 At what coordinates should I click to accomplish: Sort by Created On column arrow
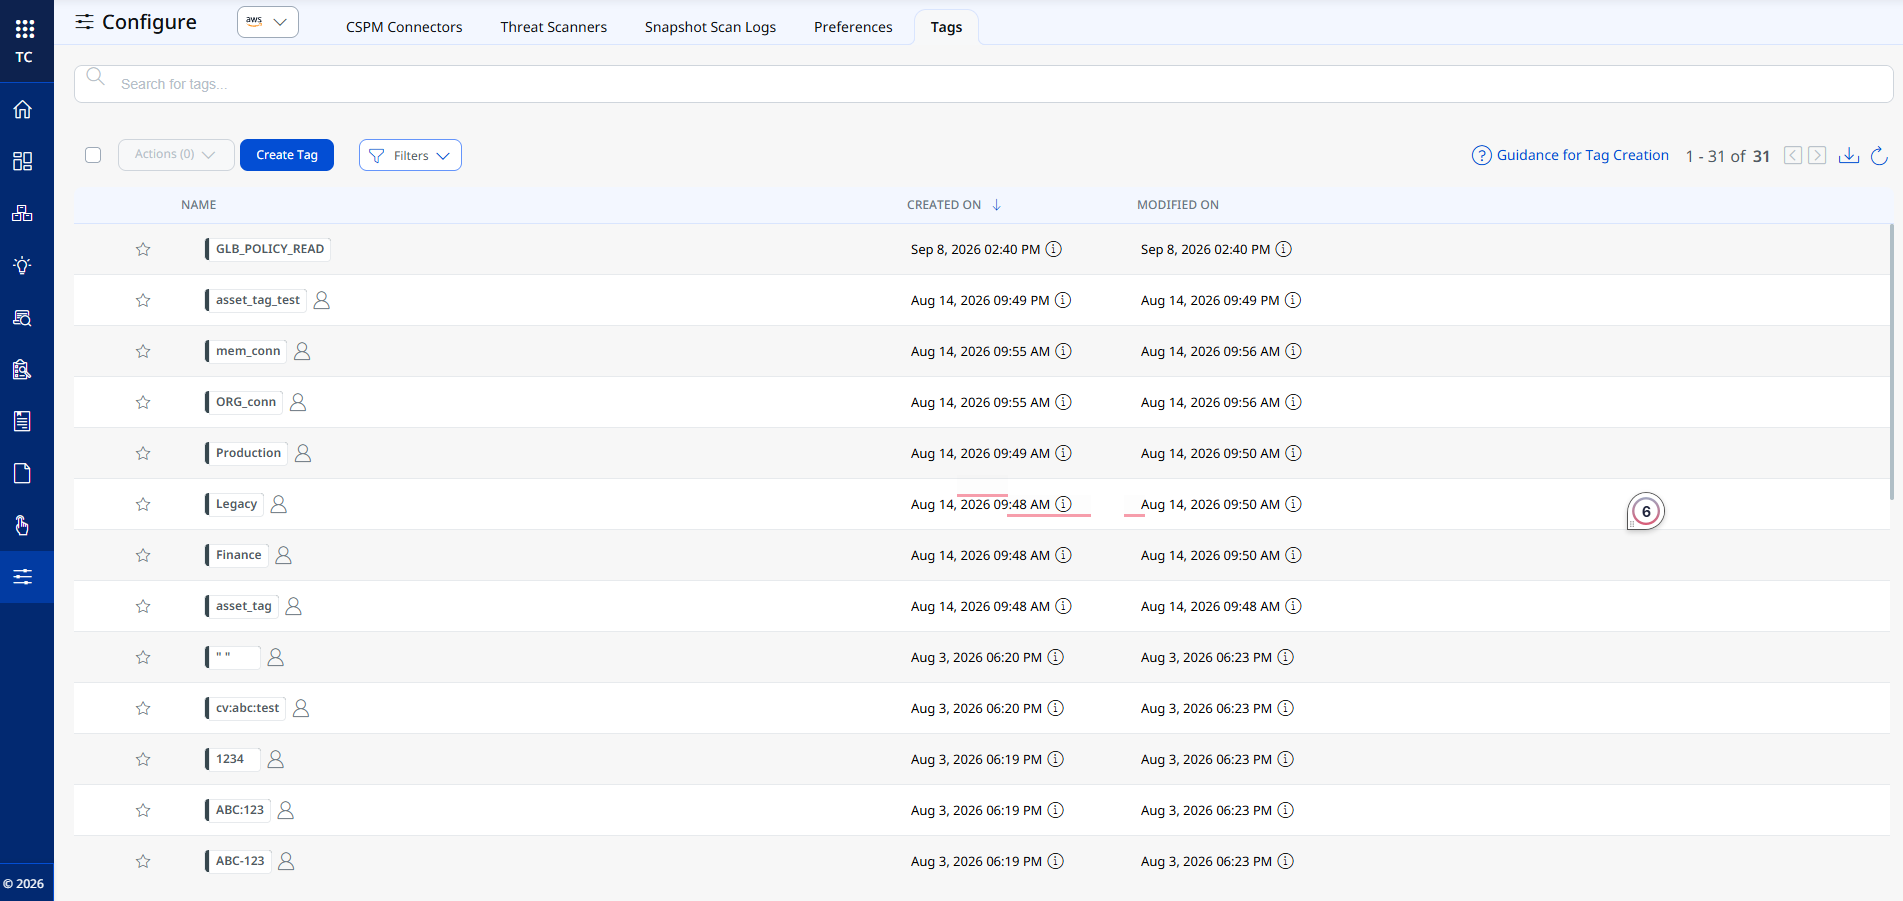click(x=997, y=205)
